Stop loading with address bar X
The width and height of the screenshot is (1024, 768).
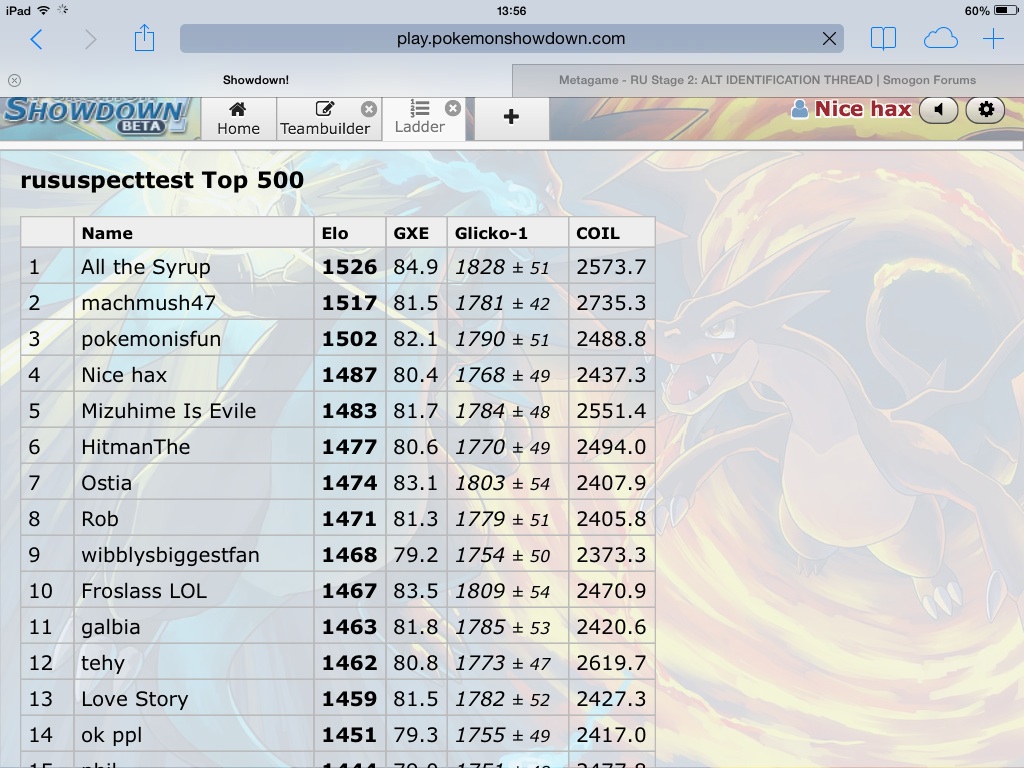tap(829, 39)
